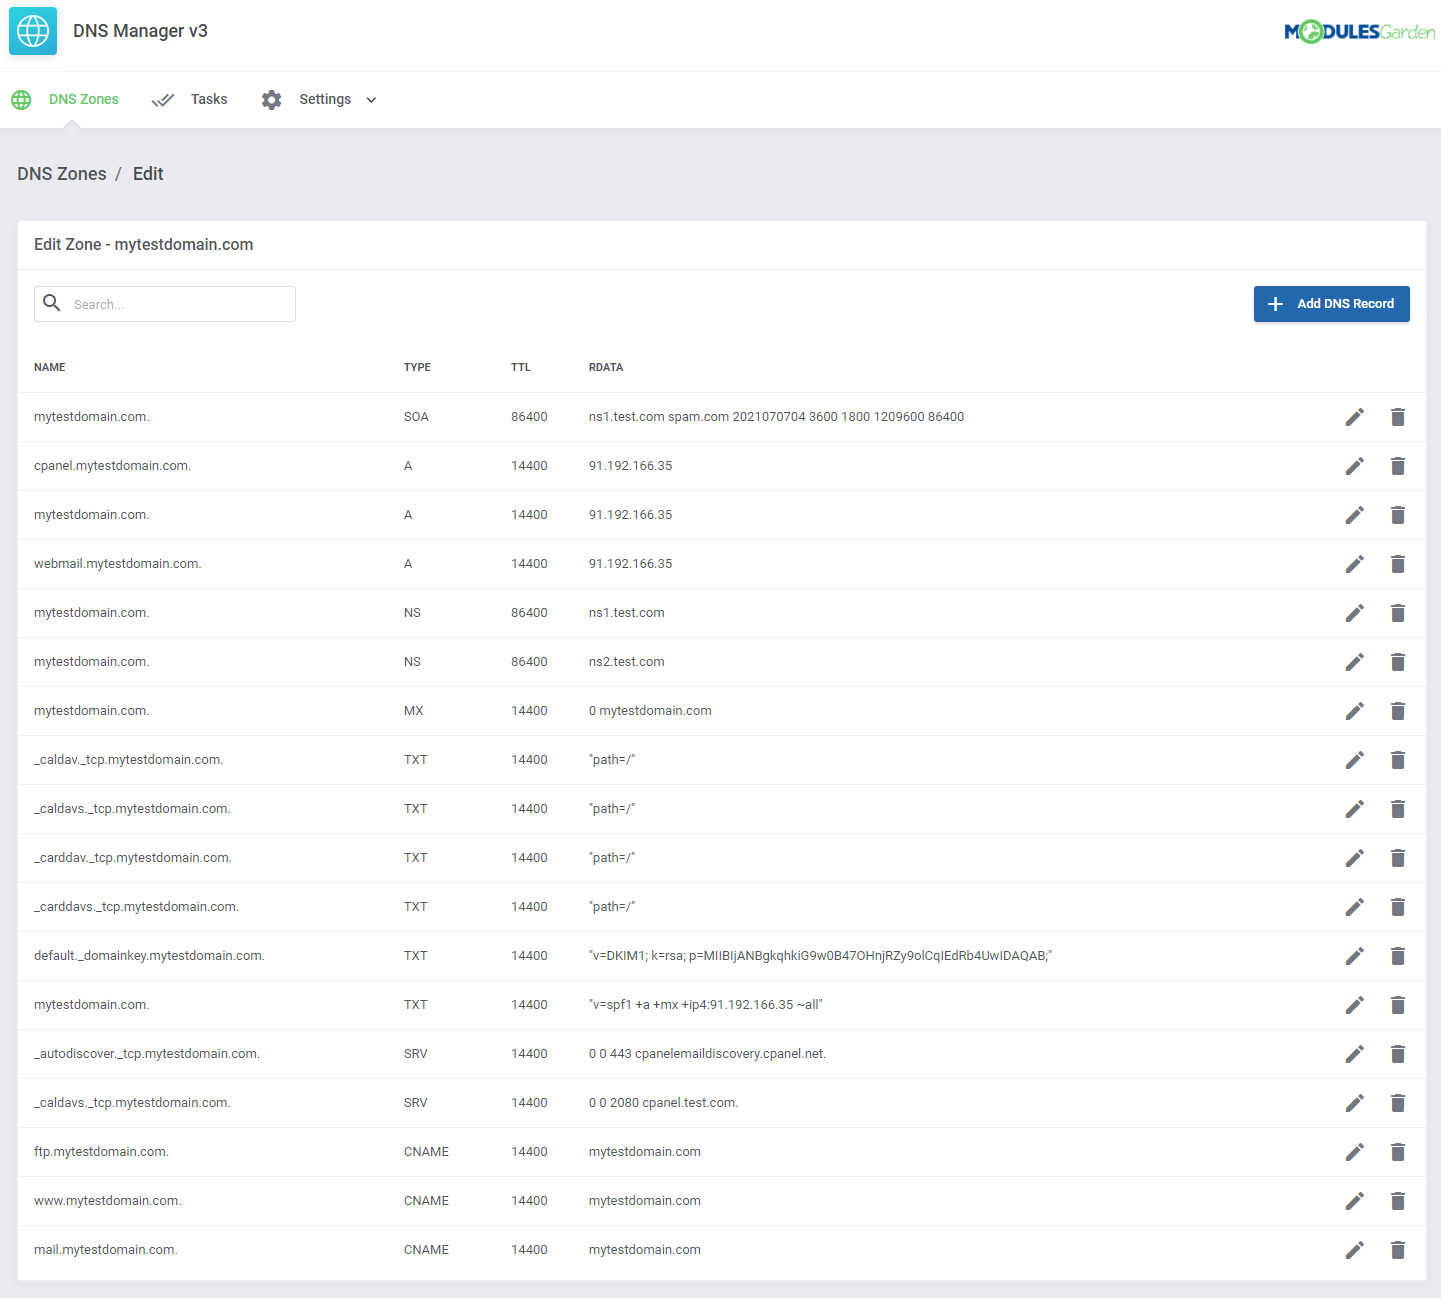Viewport: 1441px width, 1298px height.
Task: Open the DNS Zones tab
Action: coord(84,99)
